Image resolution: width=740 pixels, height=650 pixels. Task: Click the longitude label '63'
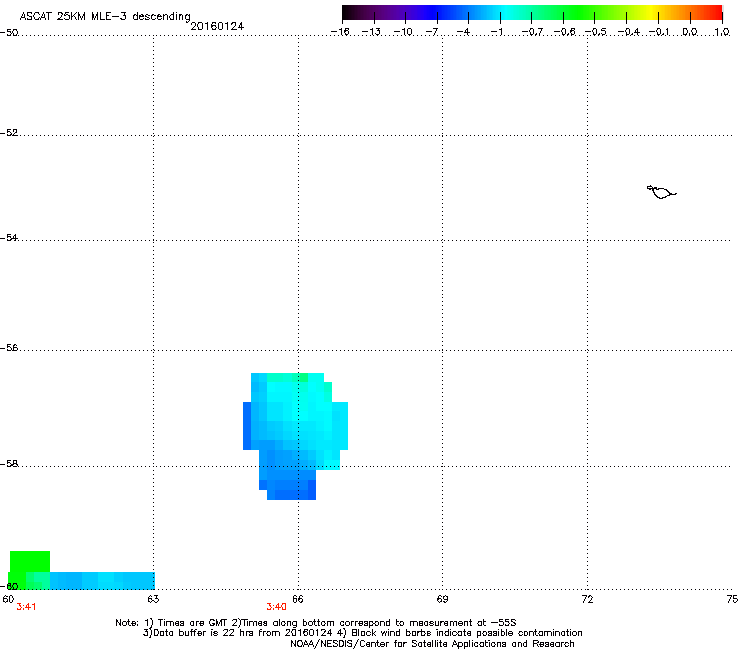click(x=153, y=599)
